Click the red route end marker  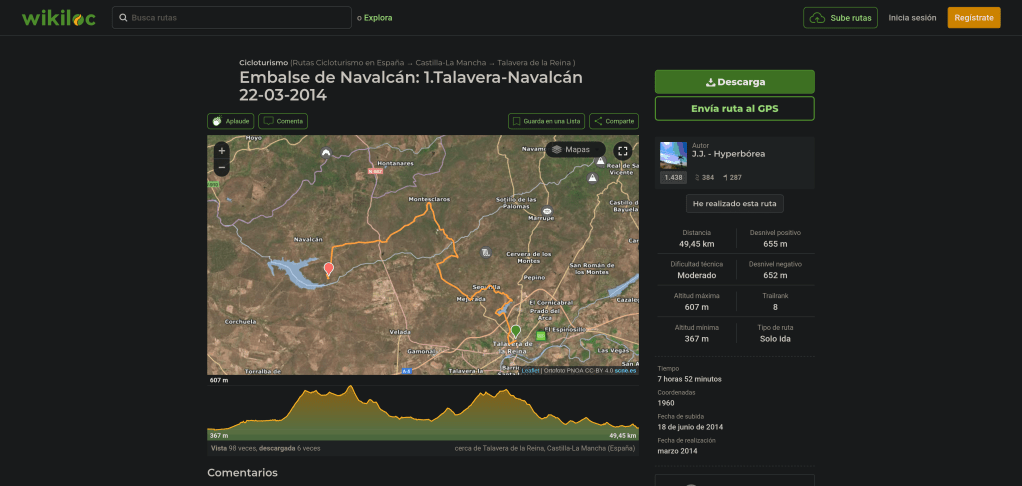point(328,268)
